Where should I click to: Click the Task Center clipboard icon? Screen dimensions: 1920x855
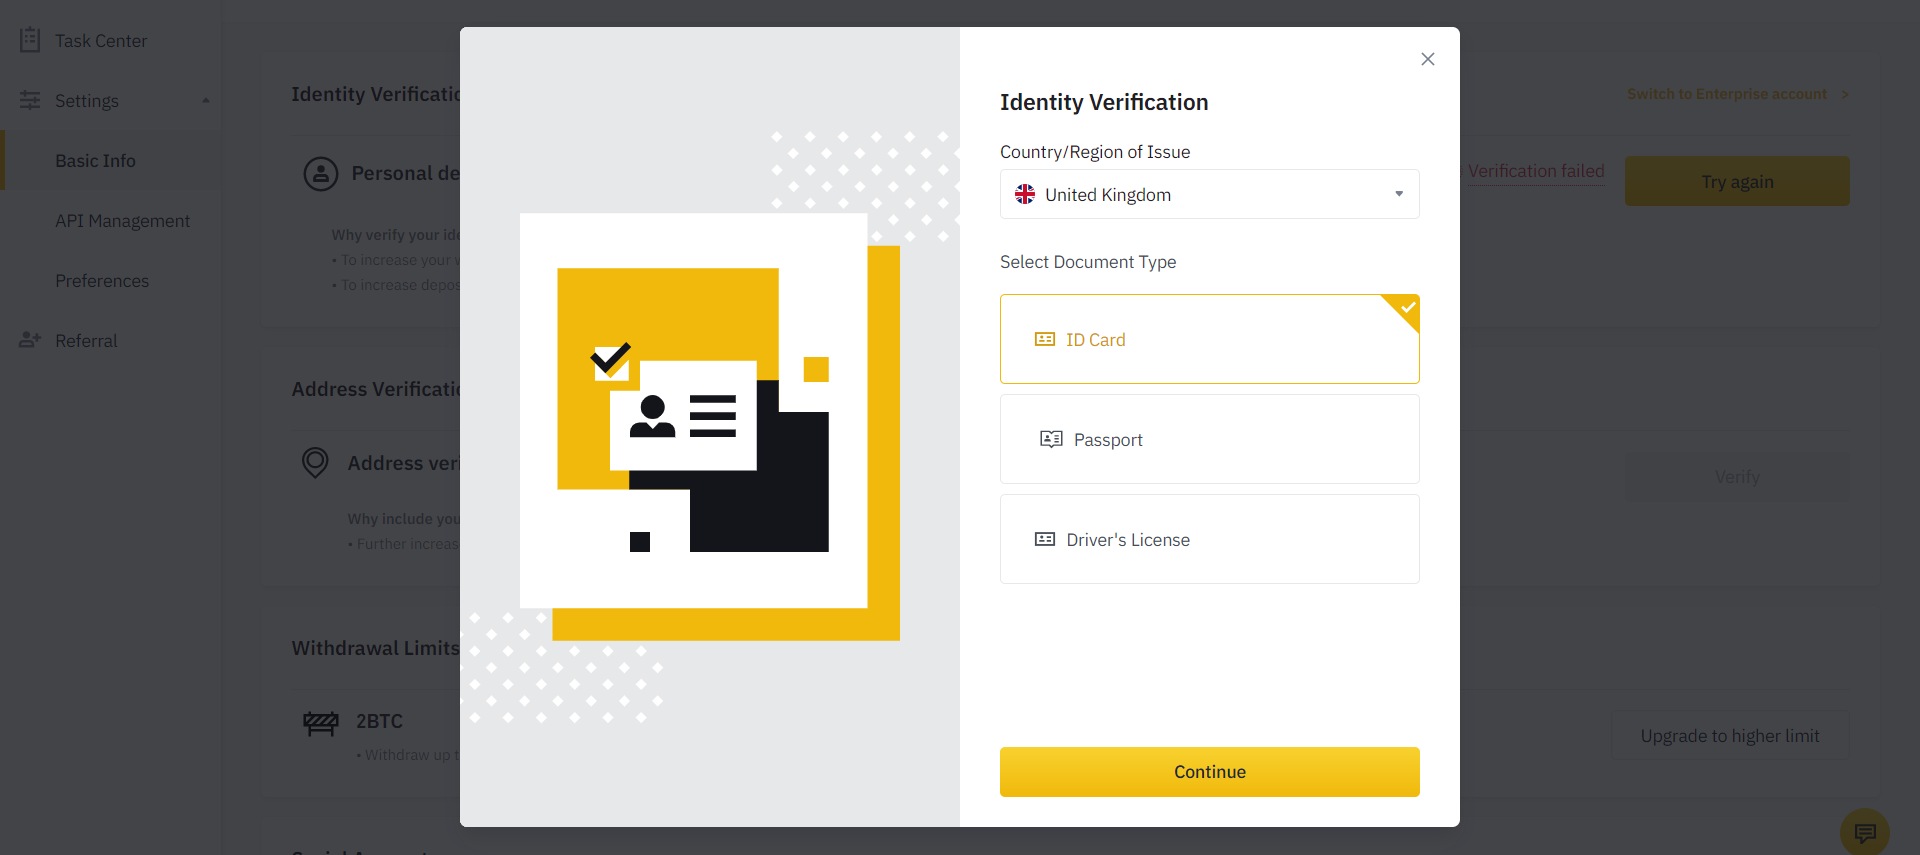point(30,40)
